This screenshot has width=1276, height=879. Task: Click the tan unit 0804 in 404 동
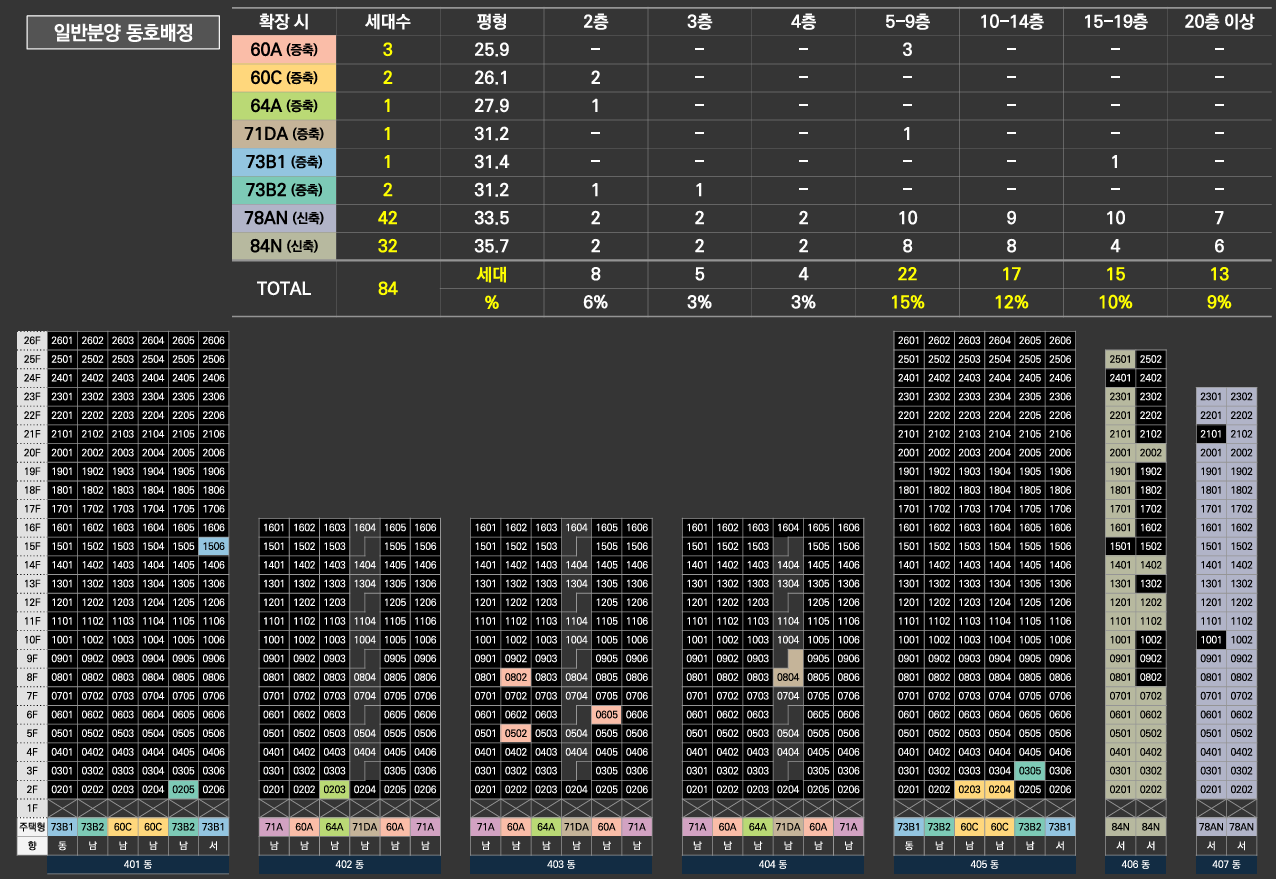click(788, 677)
